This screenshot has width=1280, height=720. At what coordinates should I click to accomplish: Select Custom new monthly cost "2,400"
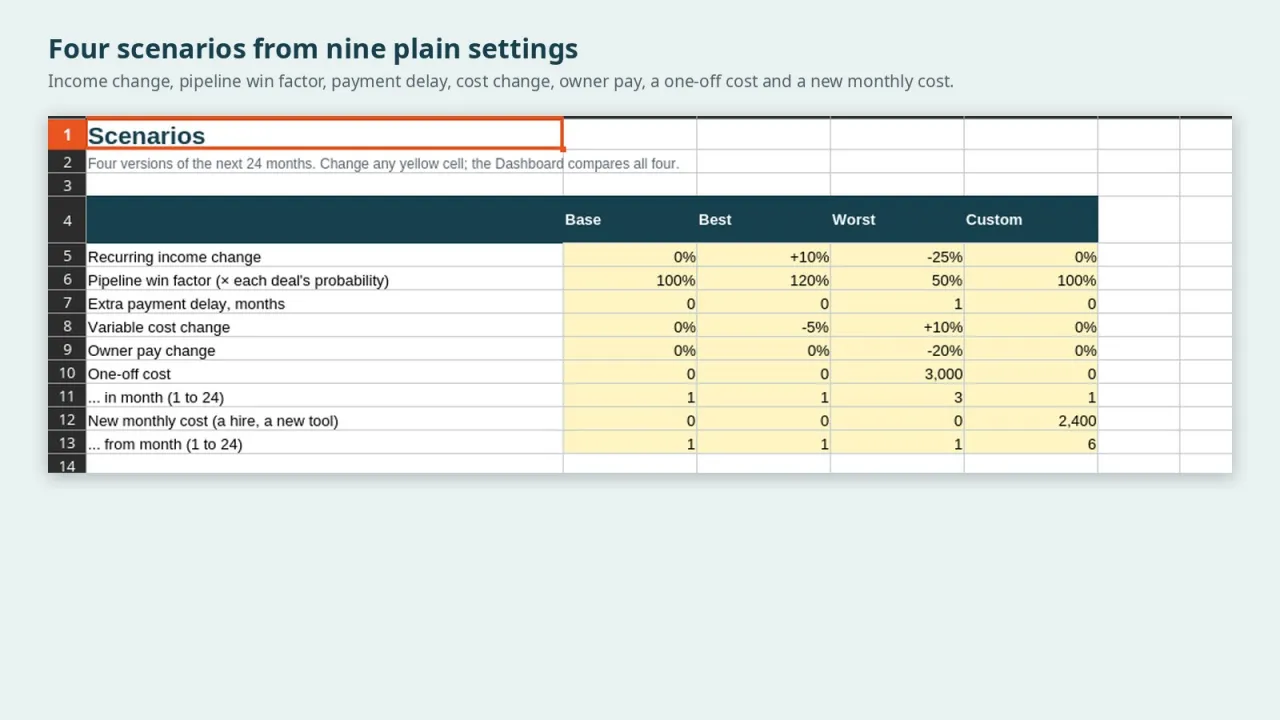coord(1031,421)
